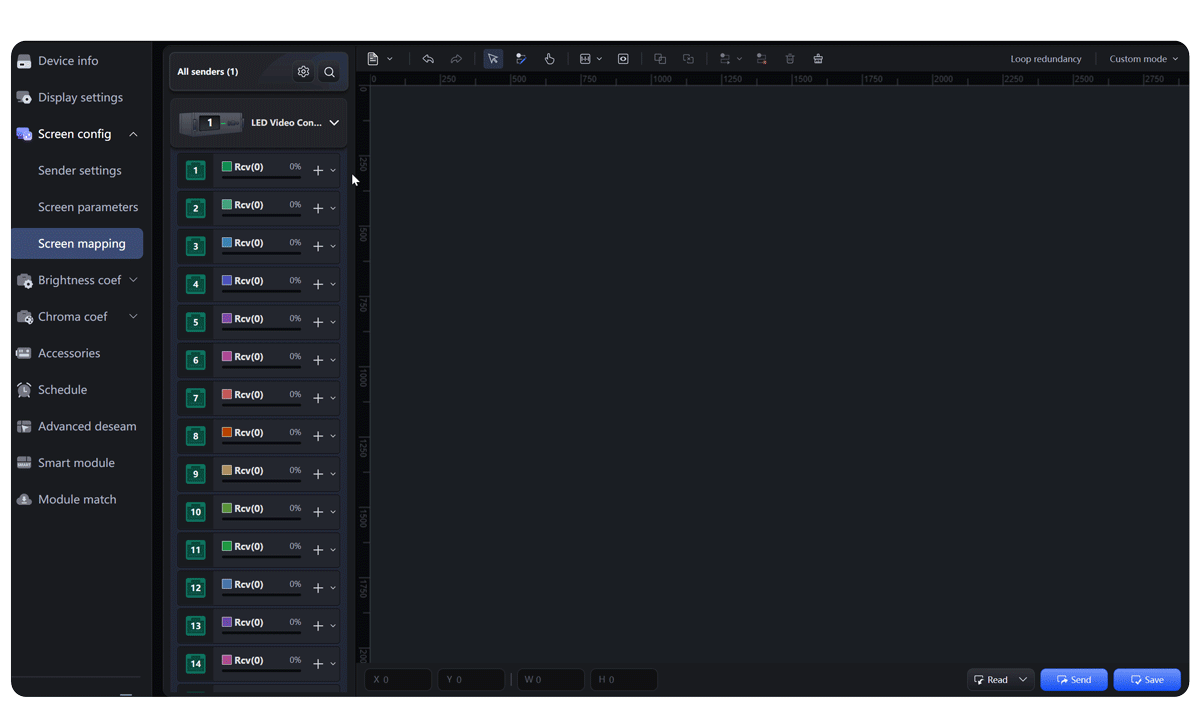Screen dimensions: 1200x716
Task: Click the undo arrow in toolbar
Action: click(428, 59)
